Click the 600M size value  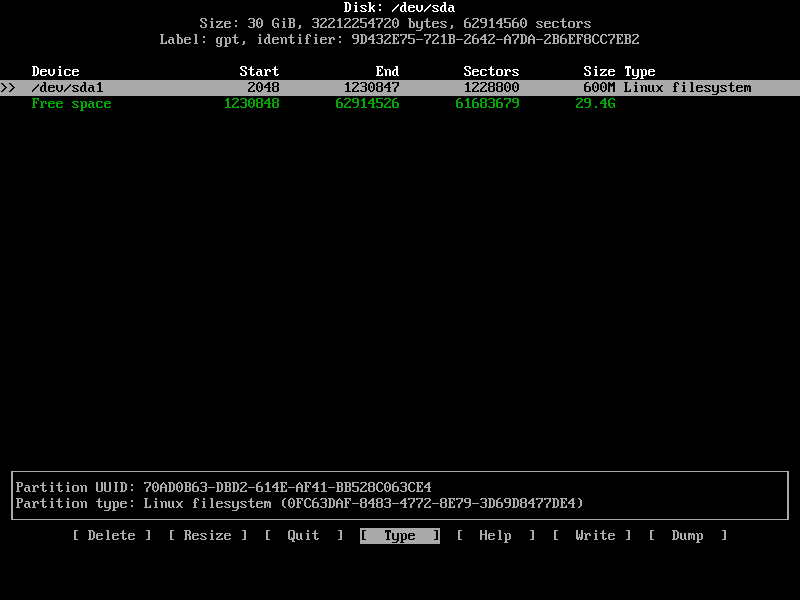point(599,88)
